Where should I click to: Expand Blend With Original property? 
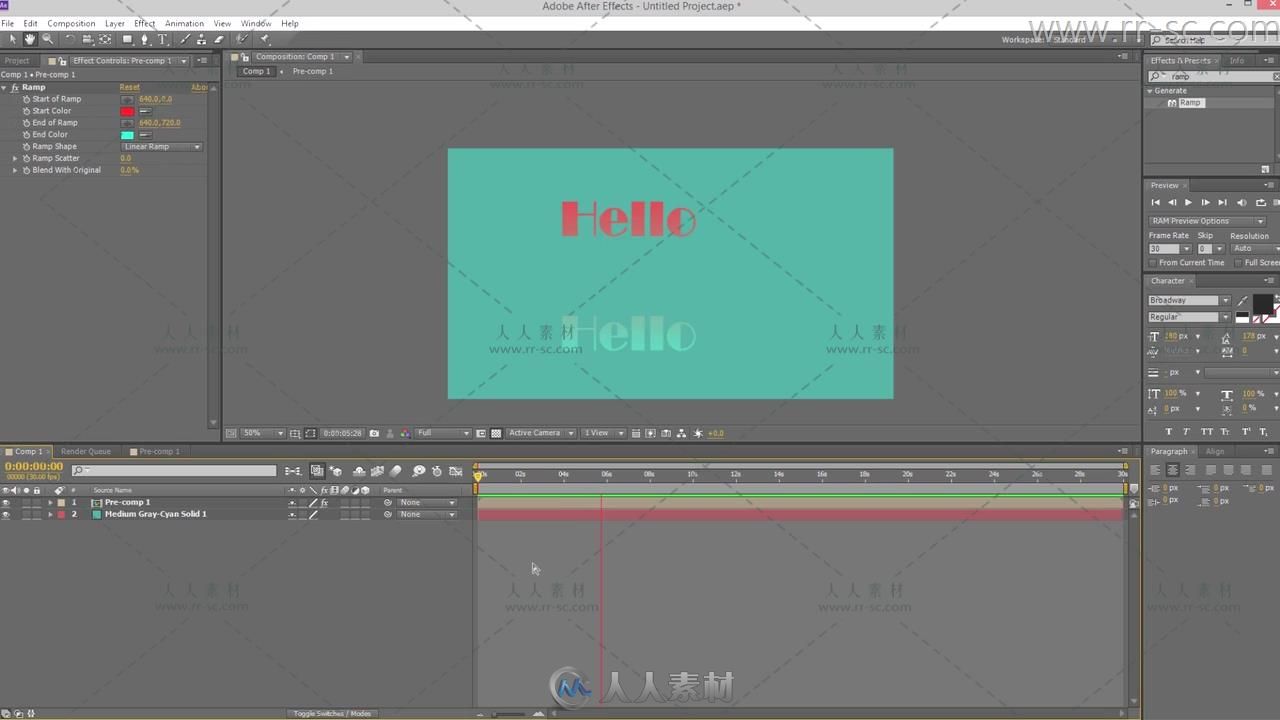[x=15, y=170]
